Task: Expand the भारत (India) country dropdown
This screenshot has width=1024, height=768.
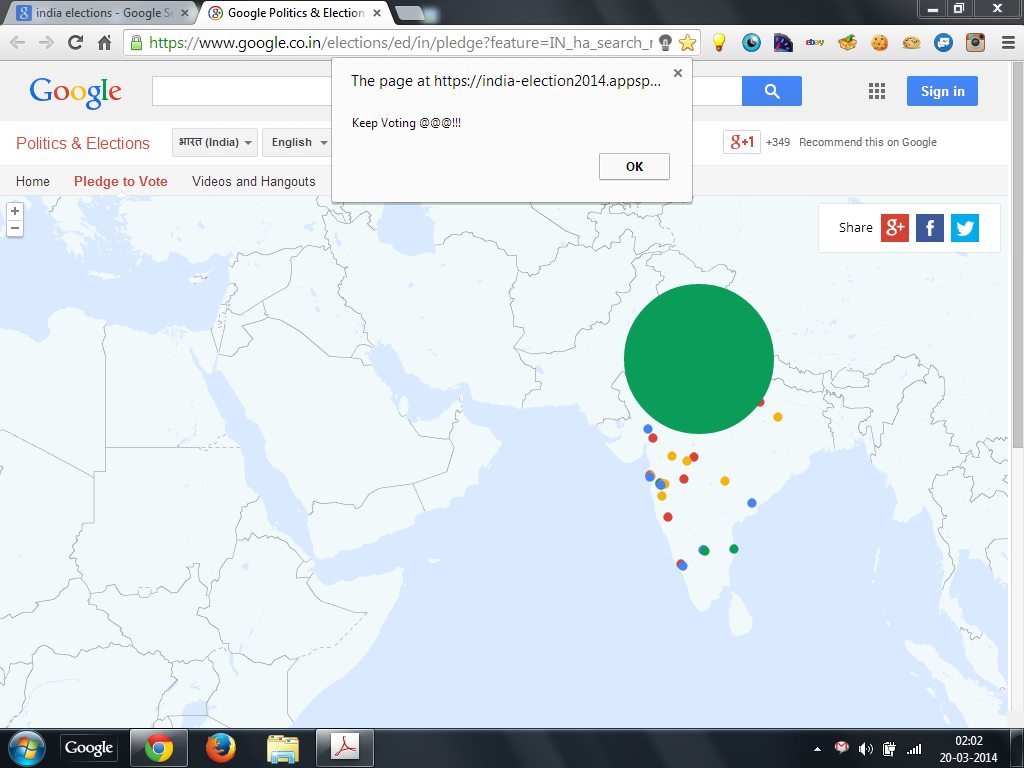Action: coord(215,142)
